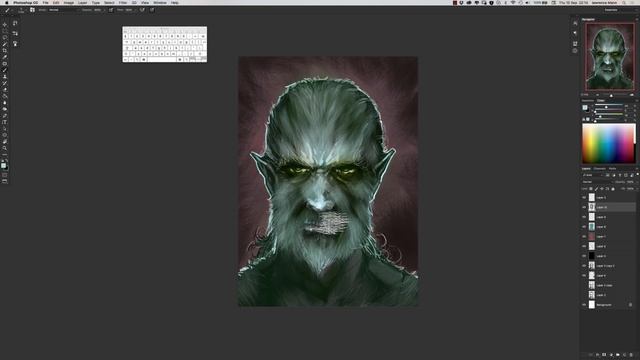640x360 pixels.
Task: Select the History Brush tool
Action: [5, 83]
